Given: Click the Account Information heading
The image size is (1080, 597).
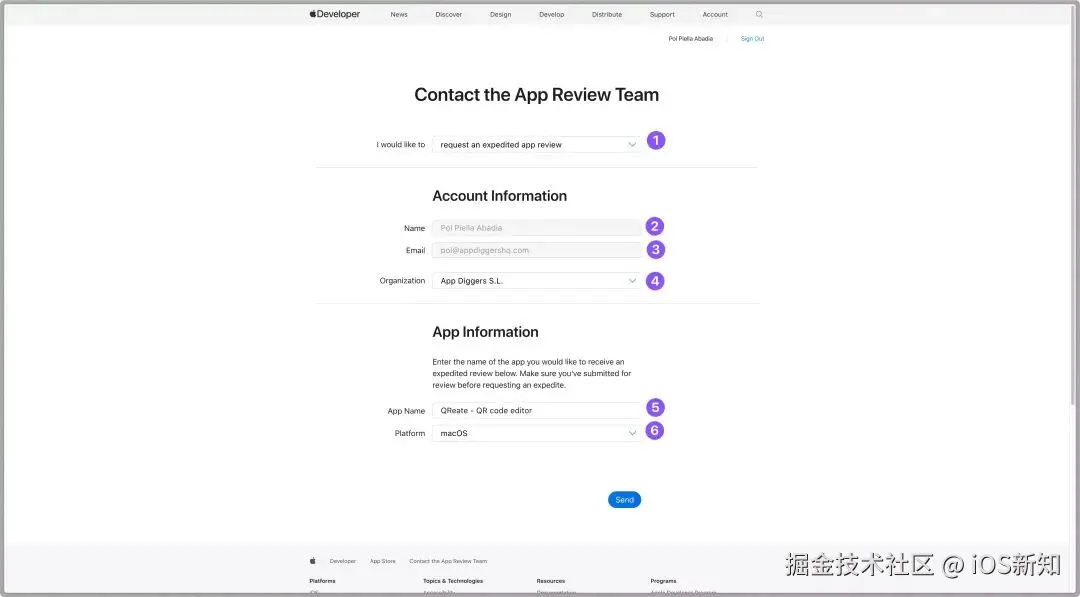Looking at the screenshot, I should tap(499, 196).
